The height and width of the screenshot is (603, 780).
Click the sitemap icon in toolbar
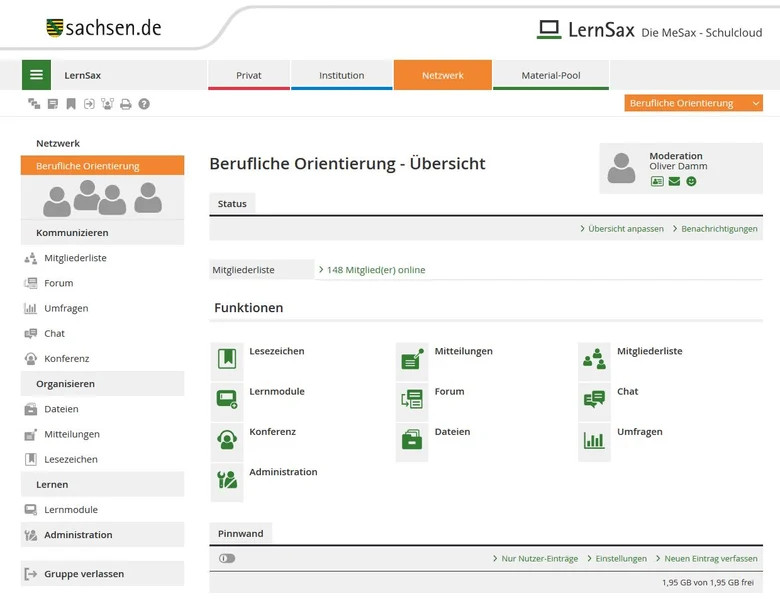pyautogui.click(x=34, y=103)
